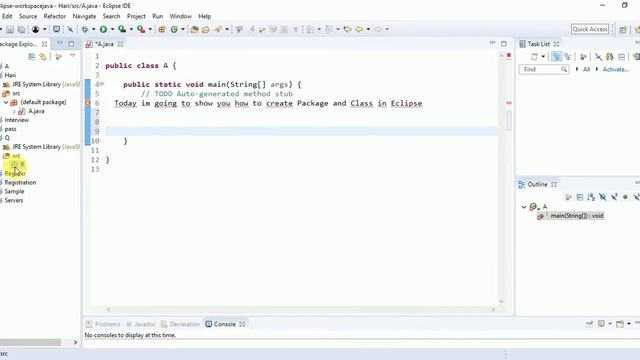Toggle Focus on Workweek in Task List
This screenshot has height=360, width=640.
[x=583, y=57]
